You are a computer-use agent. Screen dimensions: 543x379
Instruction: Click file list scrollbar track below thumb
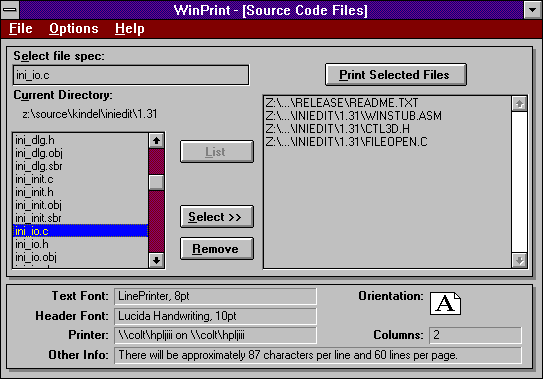[x=156, y=221]
